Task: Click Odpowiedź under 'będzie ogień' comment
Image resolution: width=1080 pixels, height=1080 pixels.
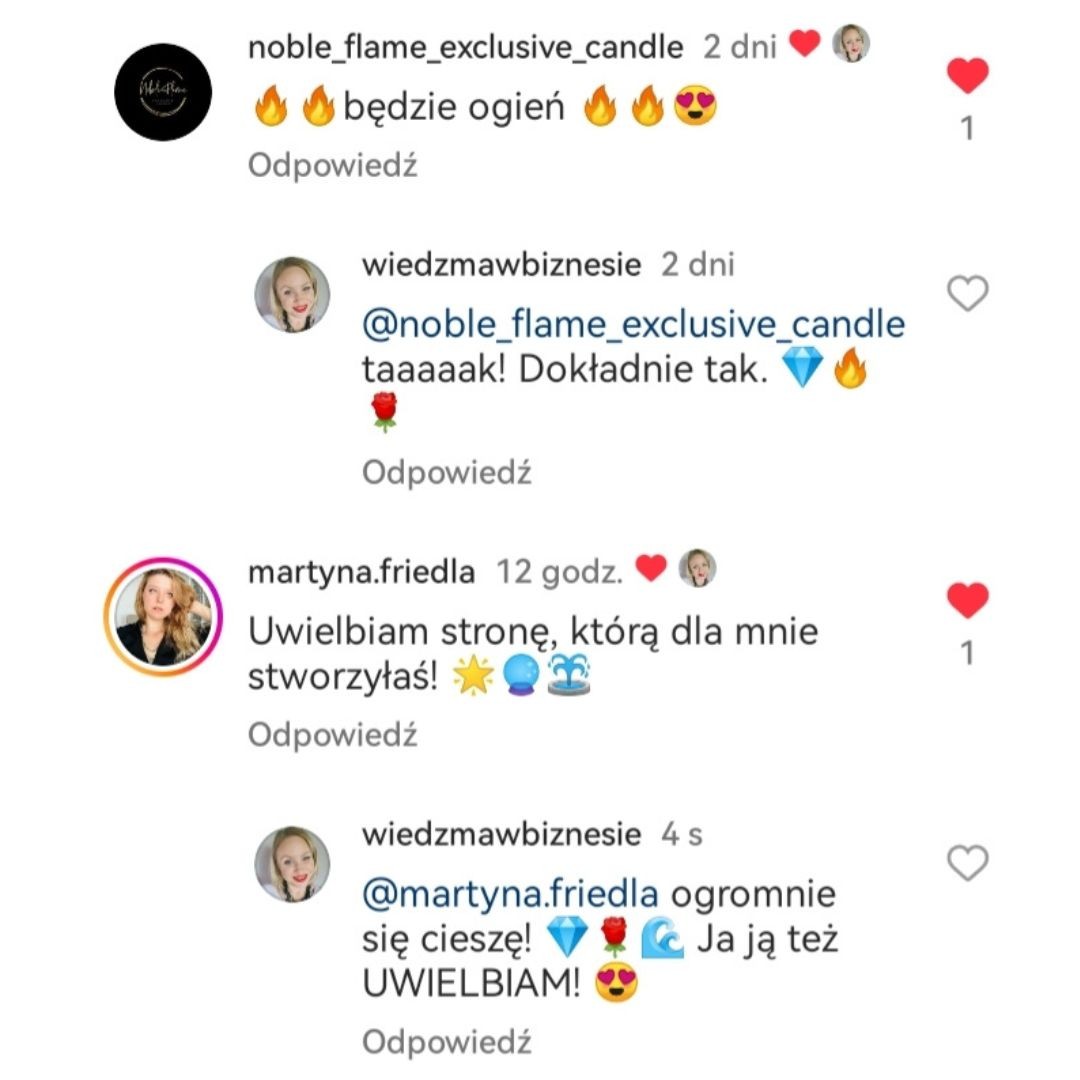Action: (x=333, y=166)
